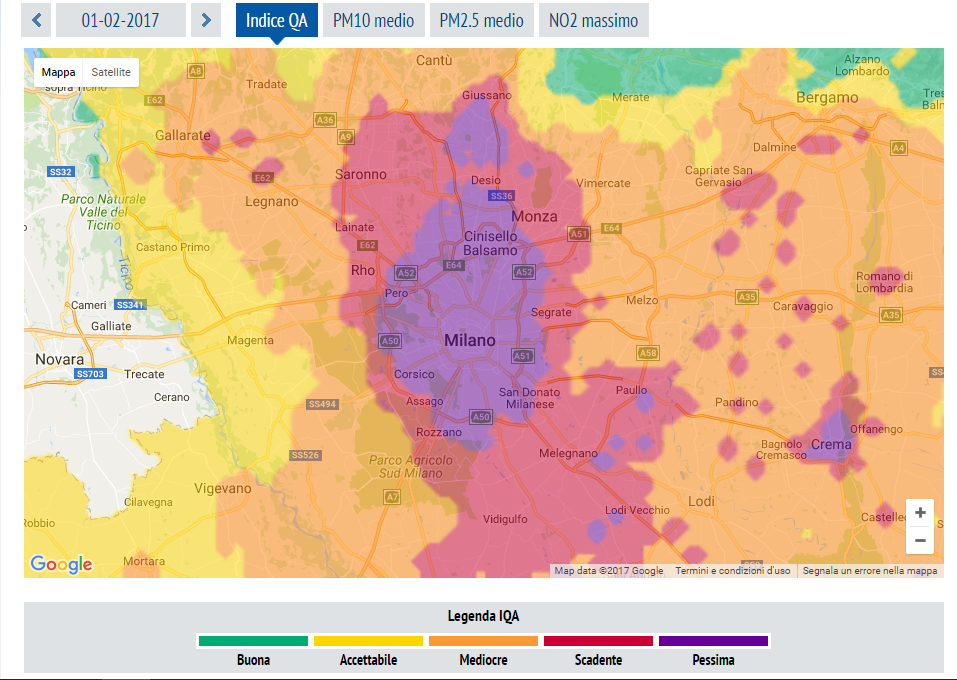The image size is (957, 680).
Task: Switch to PM10 medio tab
Action: [x=373, y=20]
